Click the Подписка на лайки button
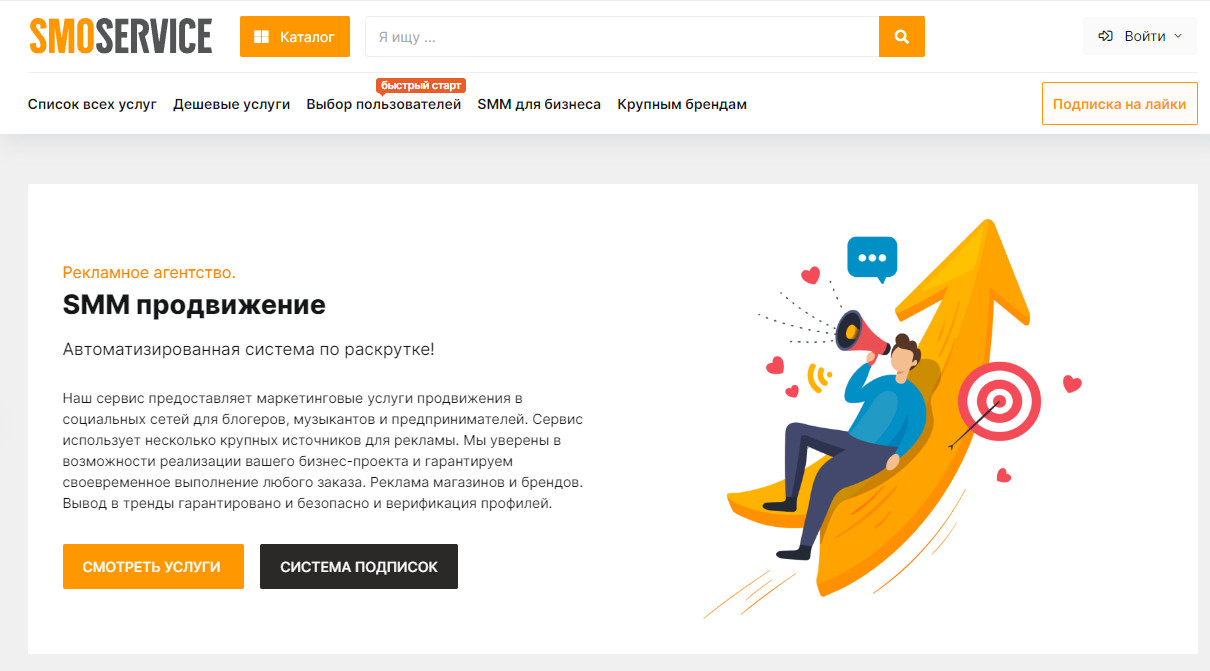Screen dimensions: 1210x671 1120,104
